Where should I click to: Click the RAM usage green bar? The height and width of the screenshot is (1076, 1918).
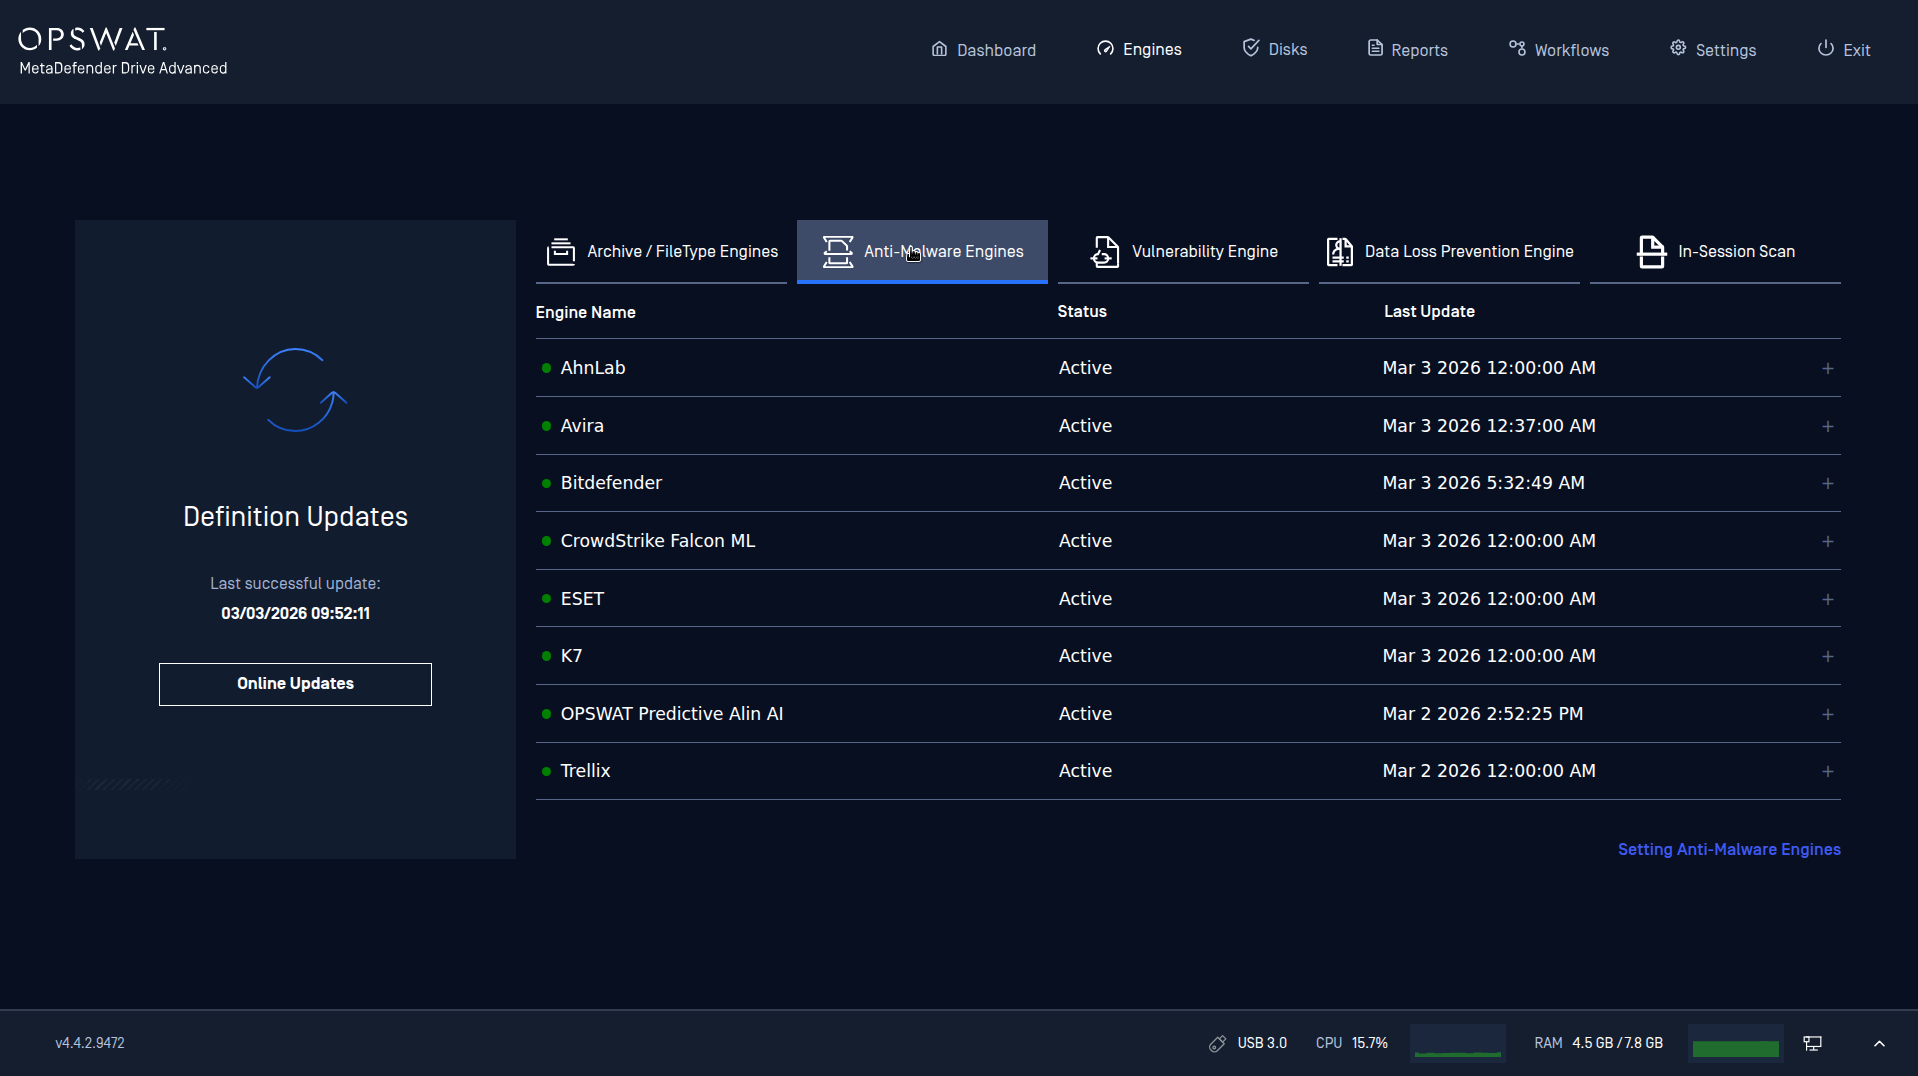click(x=1735, y=1047)
